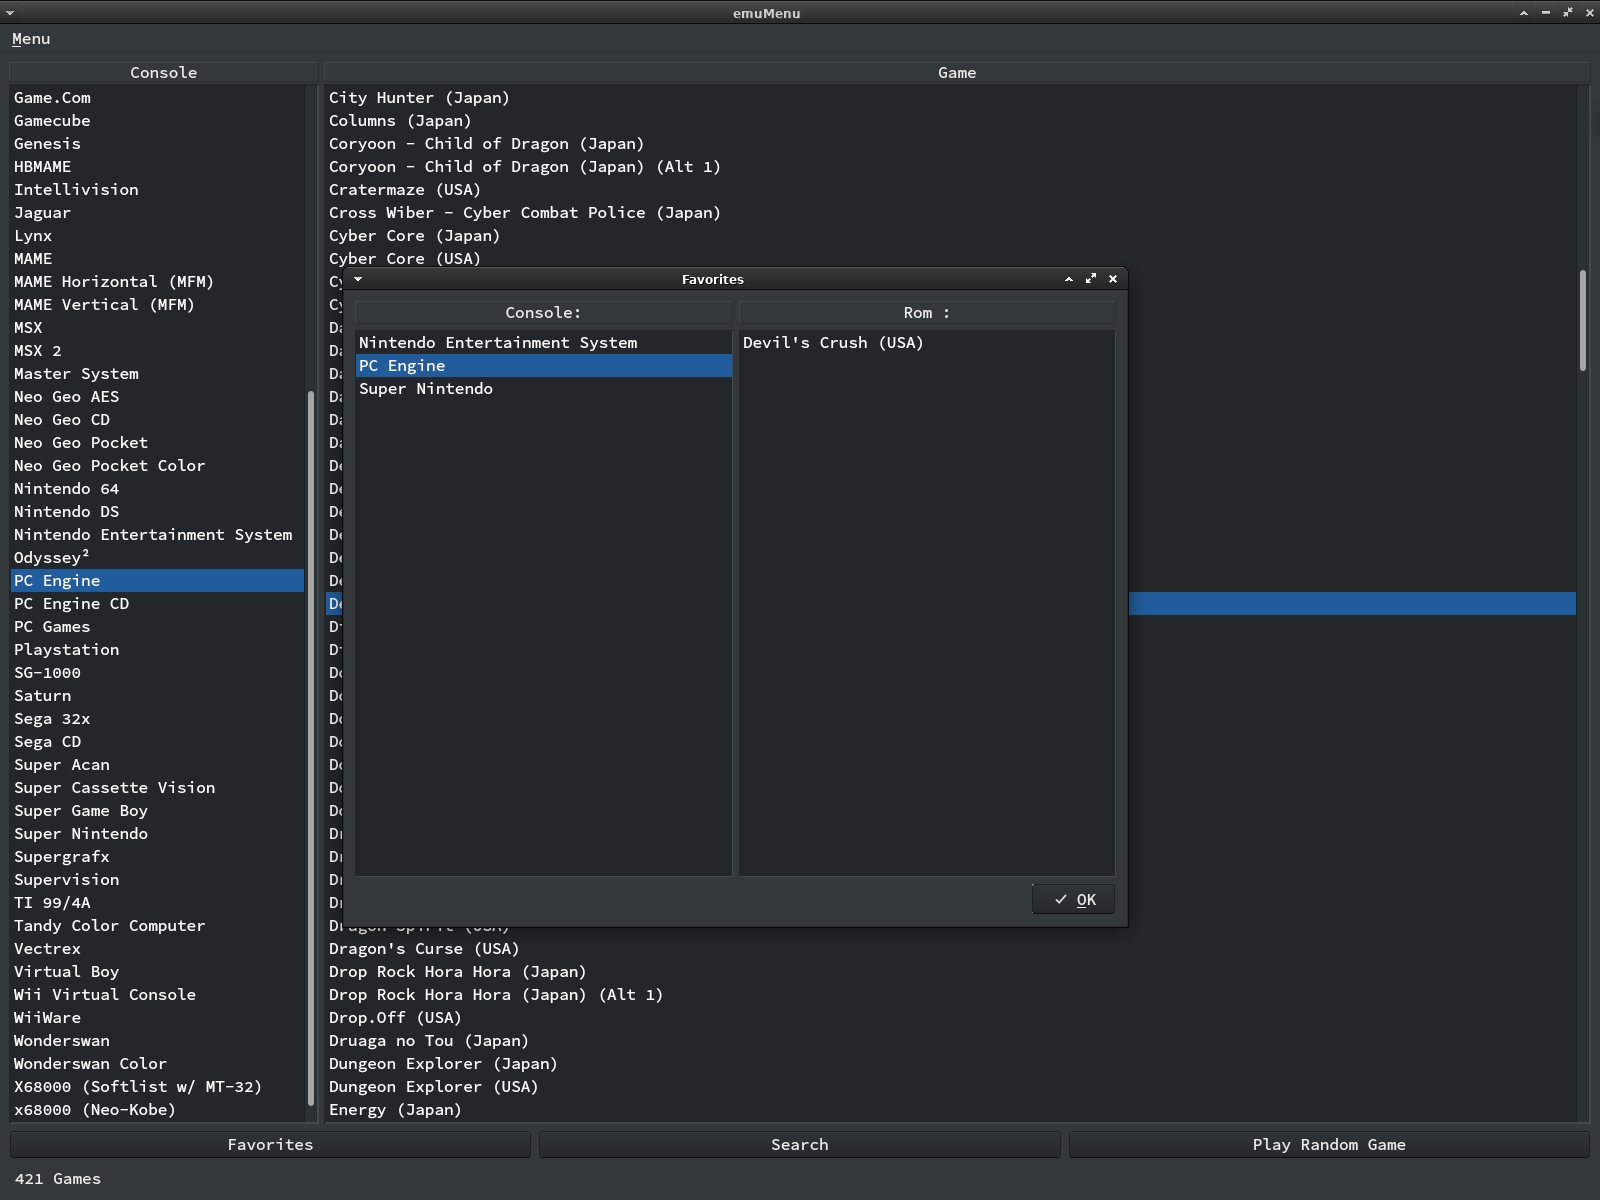Click the Search button
The height and width of the screenshot is (1200, 1600).
[800, 1145]
